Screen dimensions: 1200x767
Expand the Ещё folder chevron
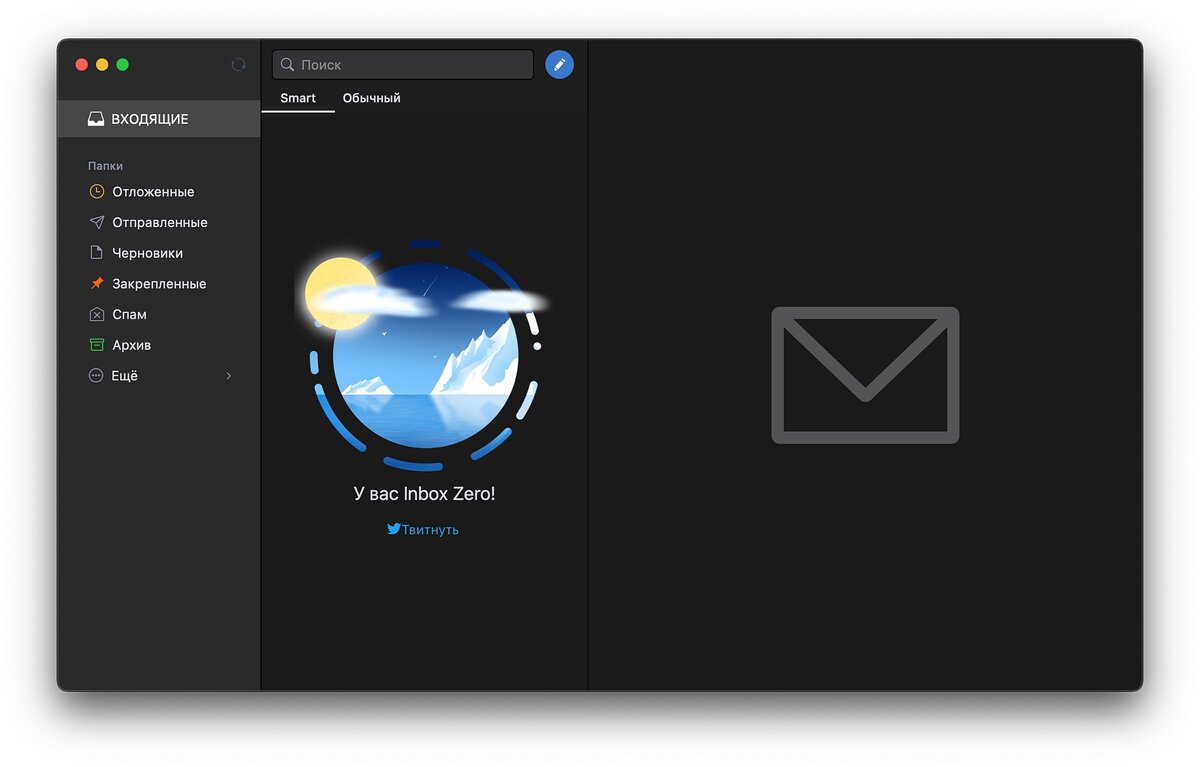click(228, 376)
